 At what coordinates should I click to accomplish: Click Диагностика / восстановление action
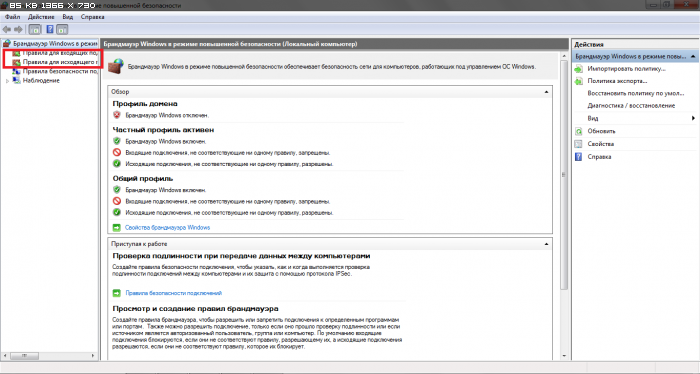tap(631, 106)
